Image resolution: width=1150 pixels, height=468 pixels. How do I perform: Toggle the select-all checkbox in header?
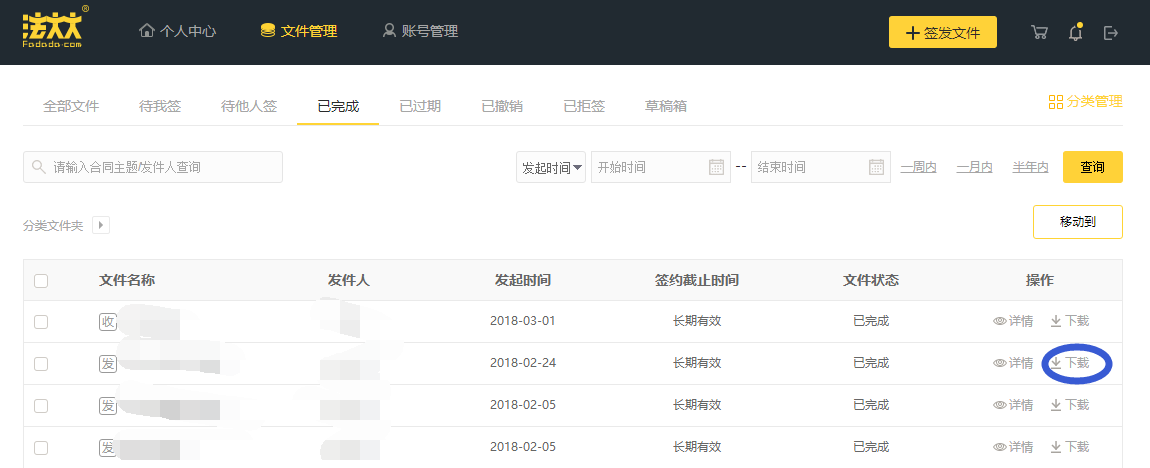point(41,280)
